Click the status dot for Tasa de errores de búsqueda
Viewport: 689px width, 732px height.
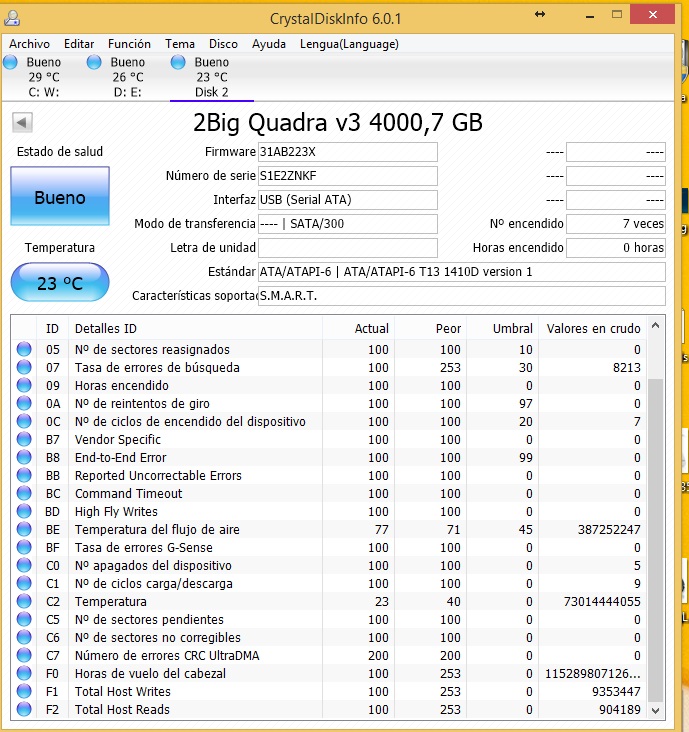coord(24,367)
